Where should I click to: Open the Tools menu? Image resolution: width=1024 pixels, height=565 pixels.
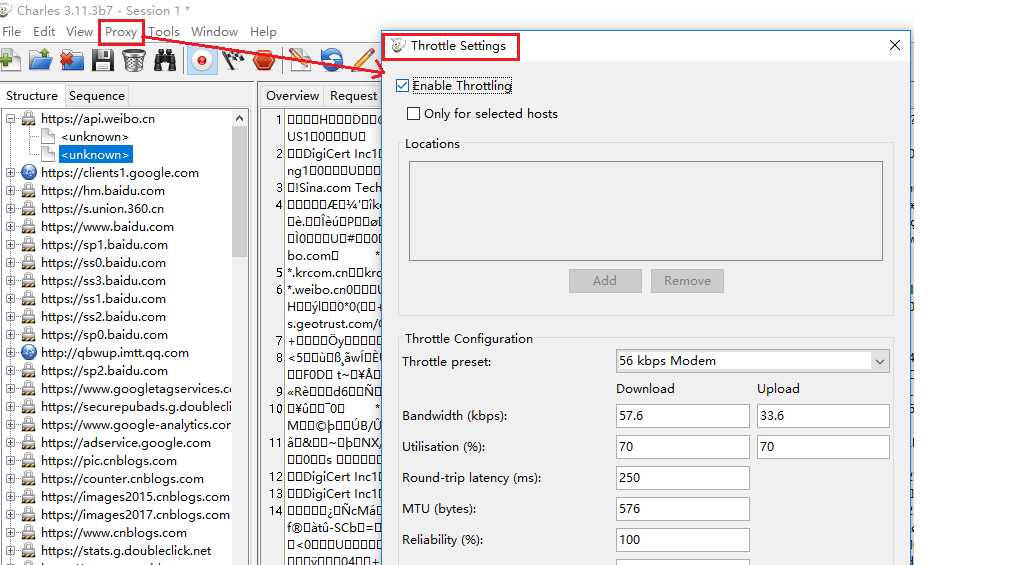(x=164, y=31)
